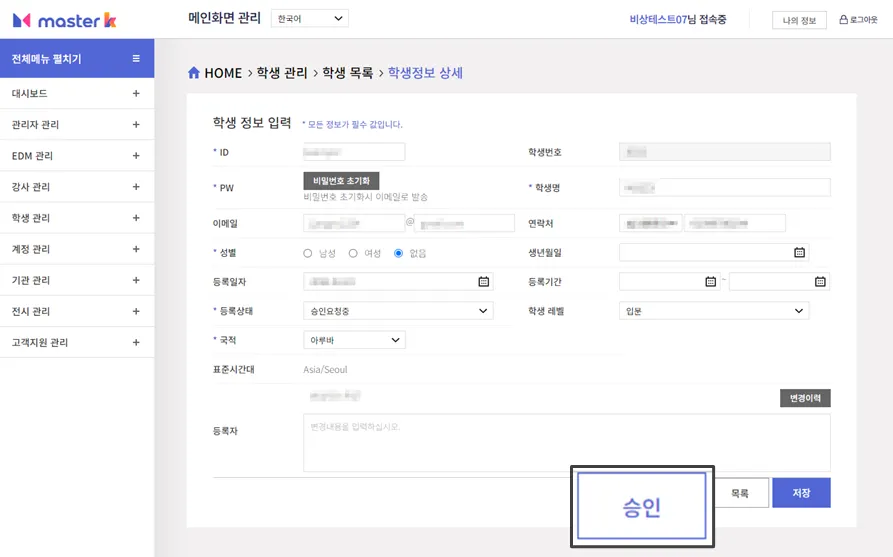Click into the 학생번호 field
Viewport: 893px width, 557px height.
tap(724, 152)
